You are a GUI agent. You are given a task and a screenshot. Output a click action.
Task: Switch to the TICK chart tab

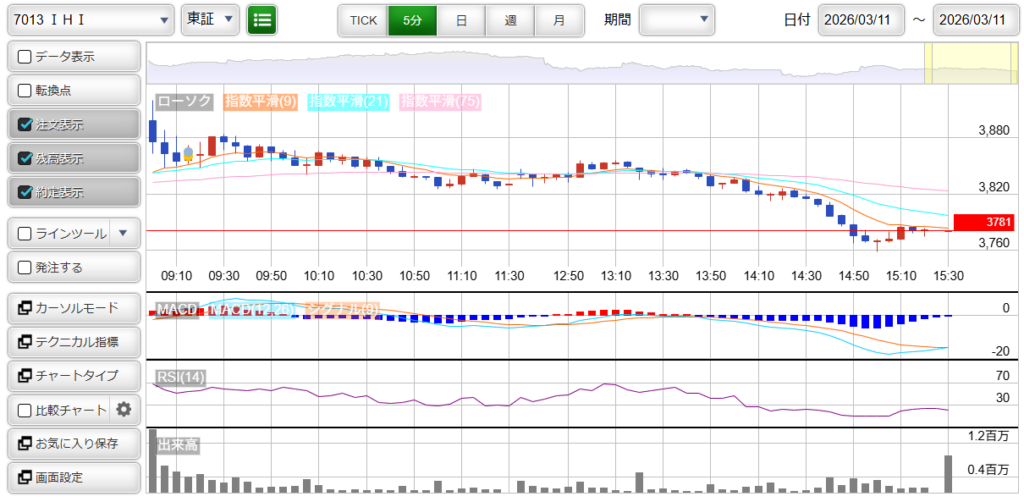click(x=362, y=20)
